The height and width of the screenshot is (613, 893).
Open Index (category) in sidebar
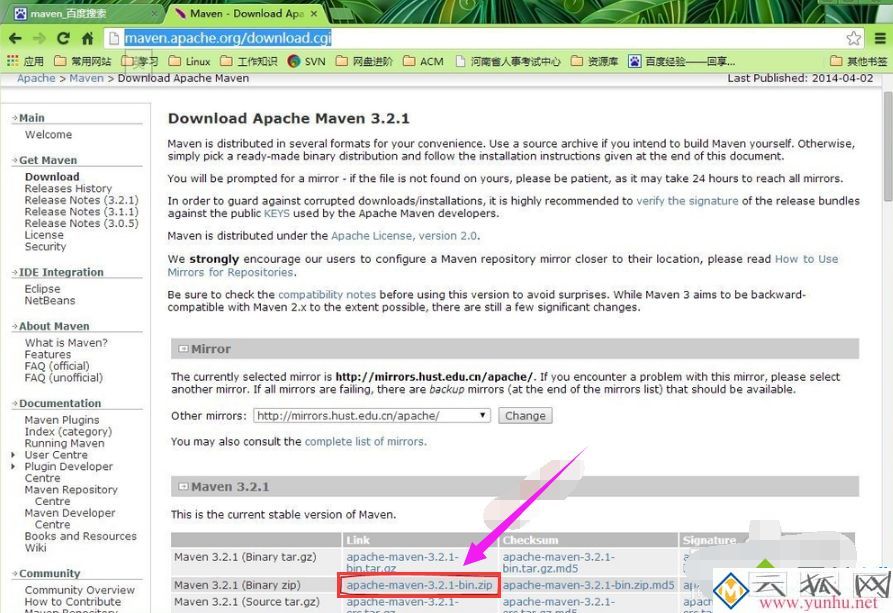pos(68,431)
